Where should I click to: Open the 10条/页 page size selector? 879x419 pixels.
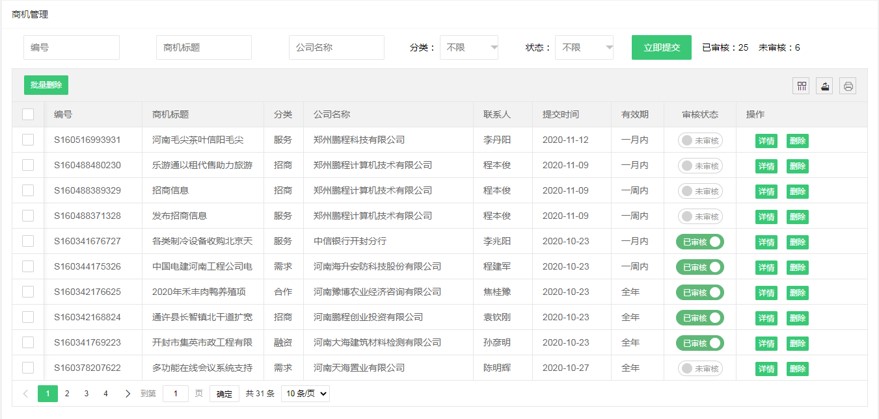click(x=305, y=394)
